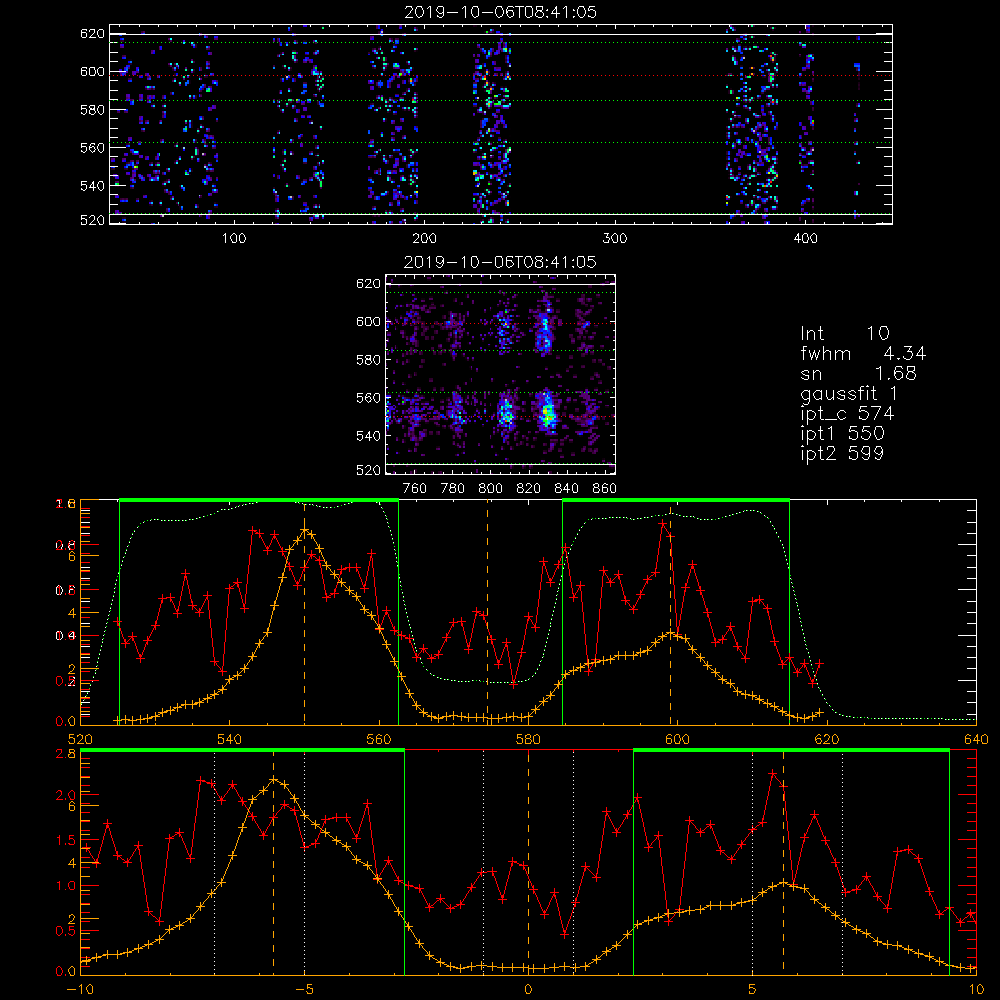The image size is (1000, 1000).
Task: Click x-axis label 200 on top spectrogram
Action: (424, 239)
